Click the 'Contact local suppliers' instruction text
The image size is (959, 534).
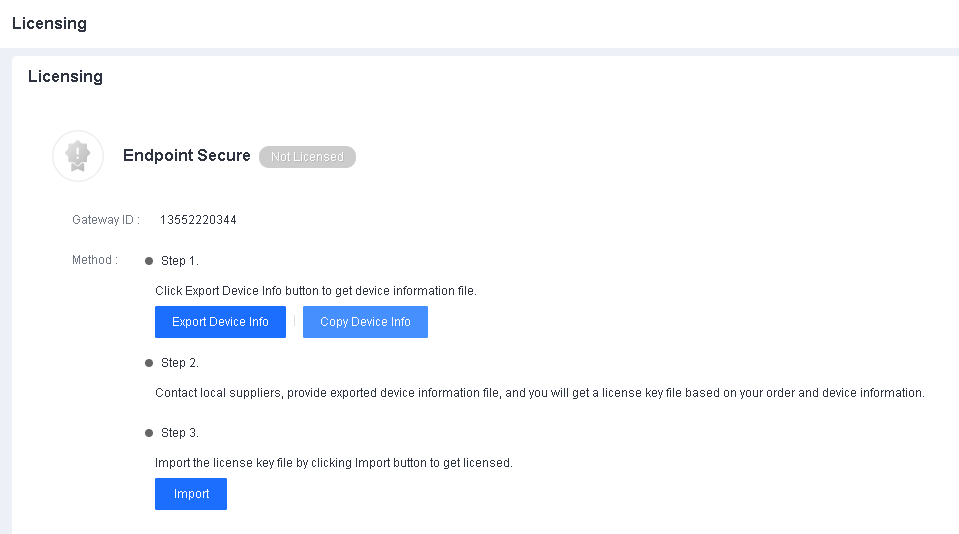(539, 393)
